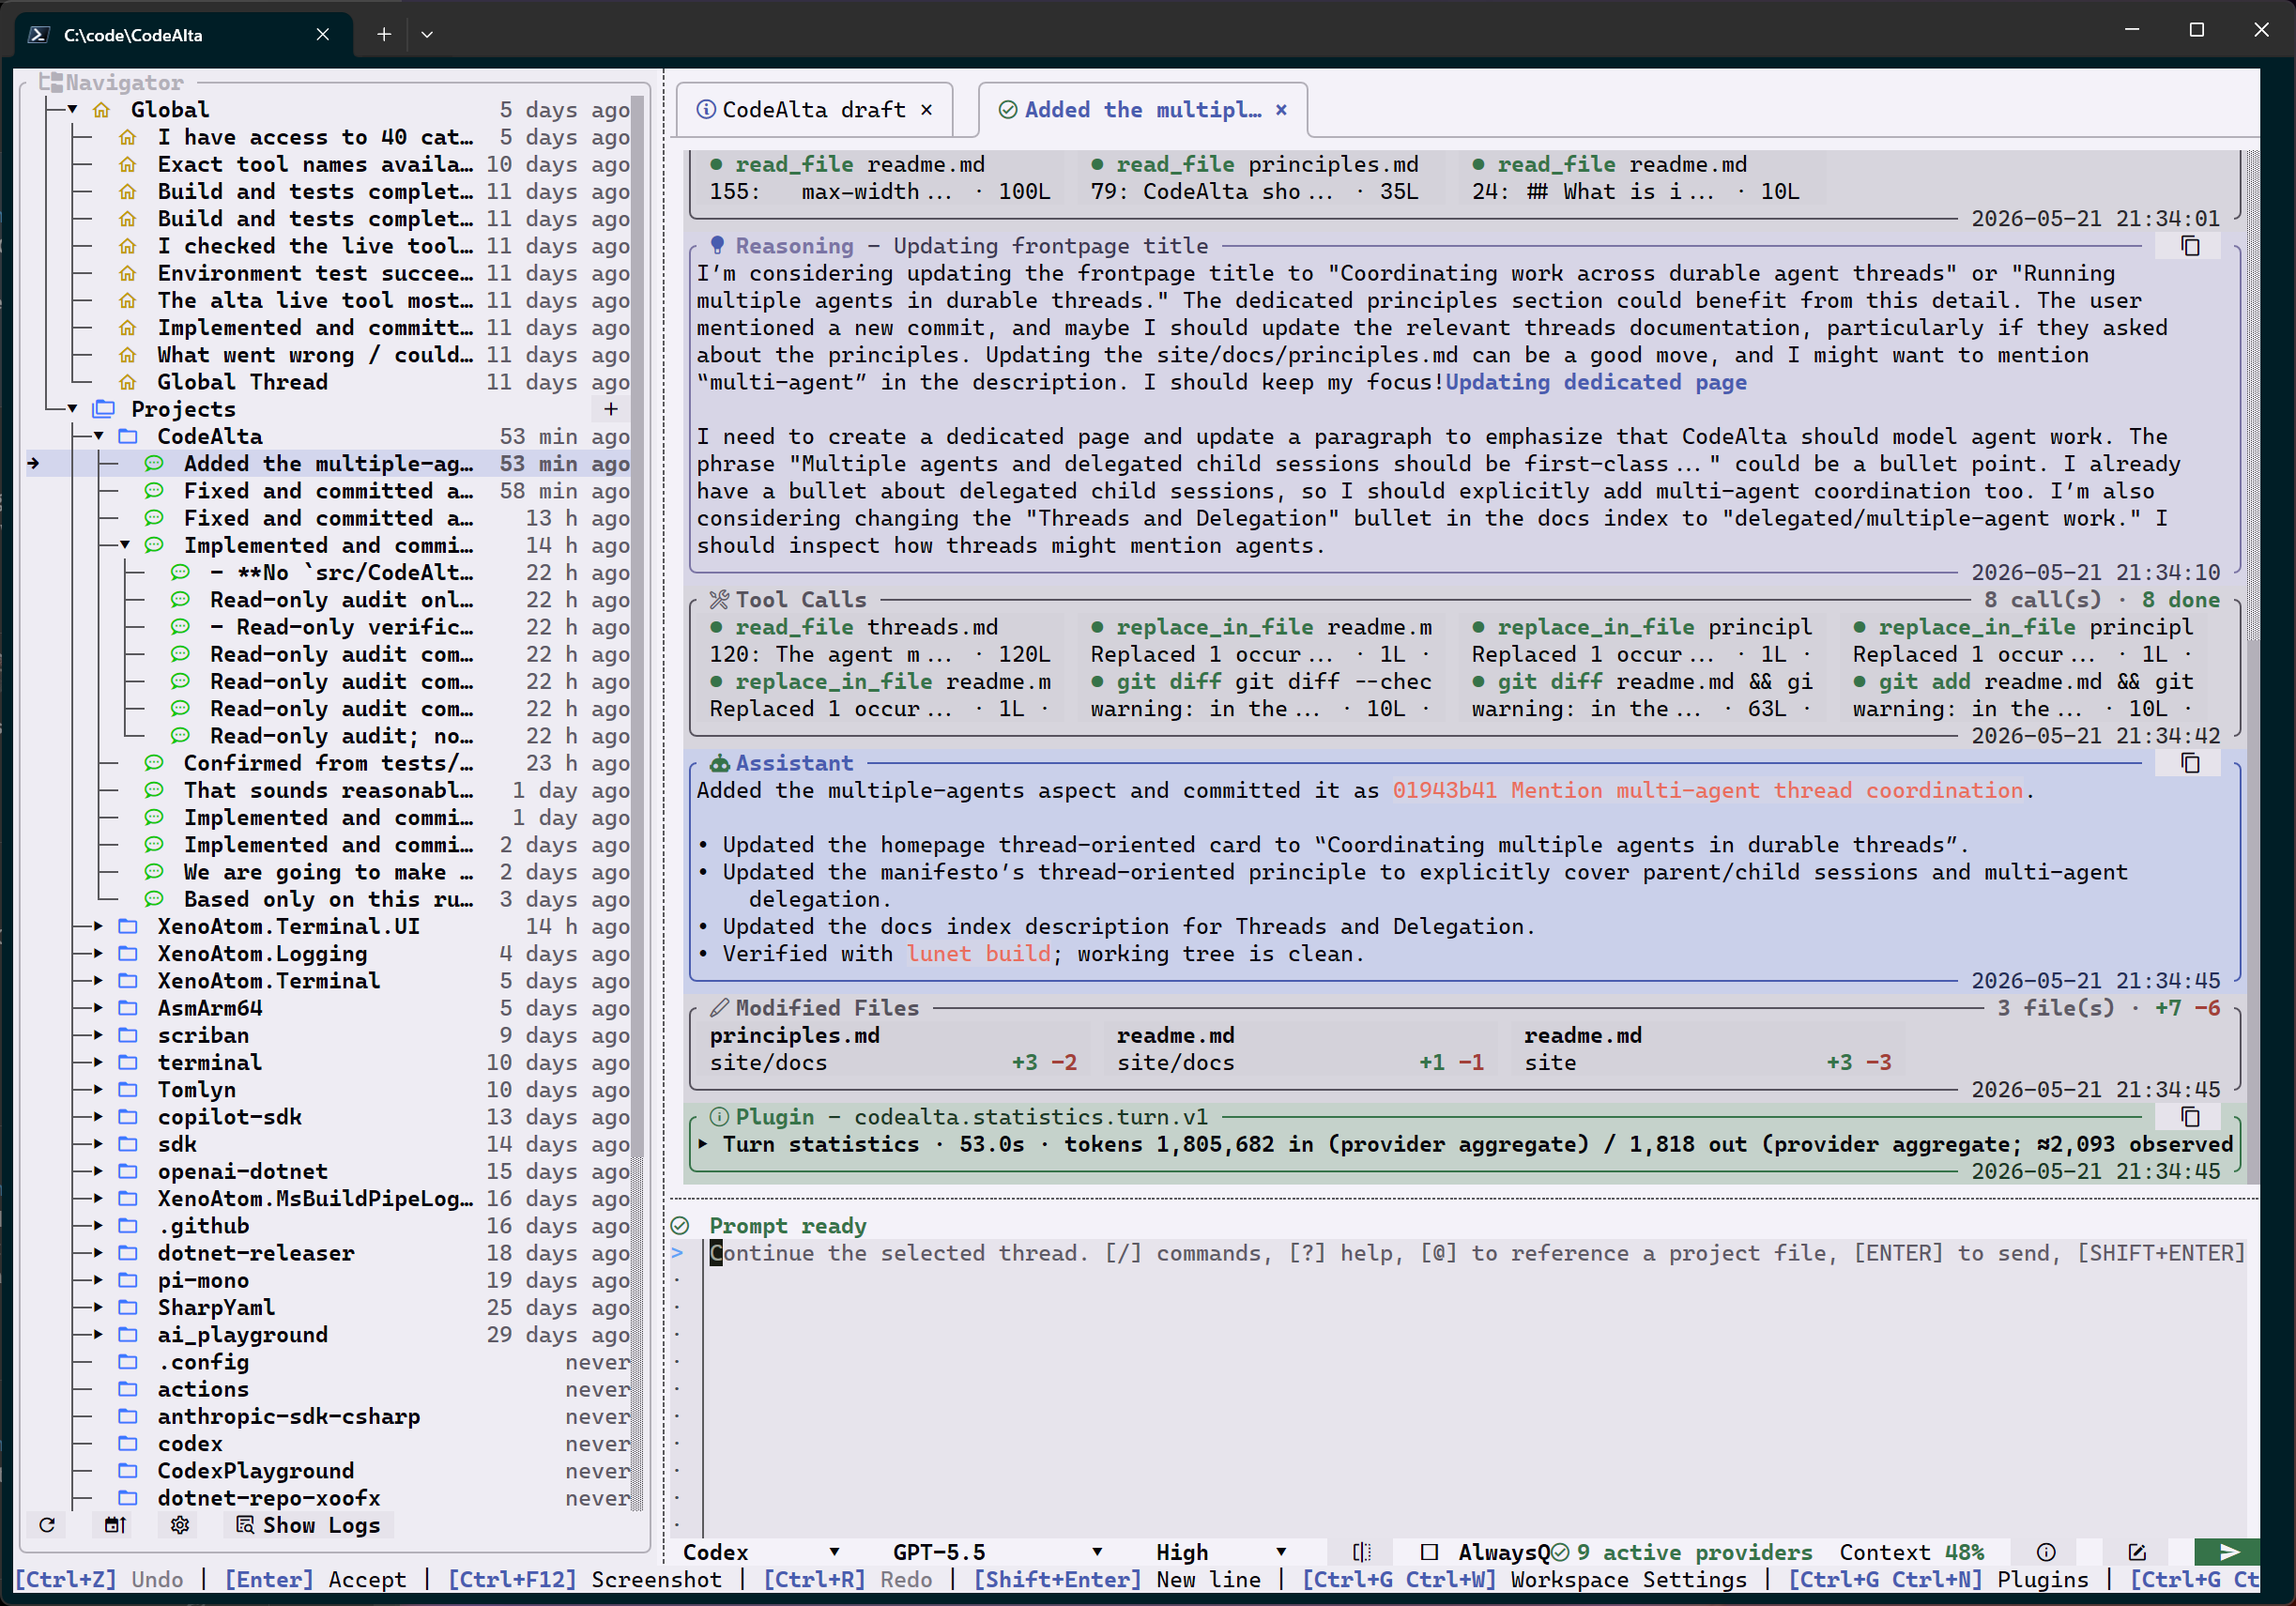The width and height of the screenshot is (2296, 1606).
Task: Switch to the CodeAlta draft tab
Action: click(x=813, y=110)
